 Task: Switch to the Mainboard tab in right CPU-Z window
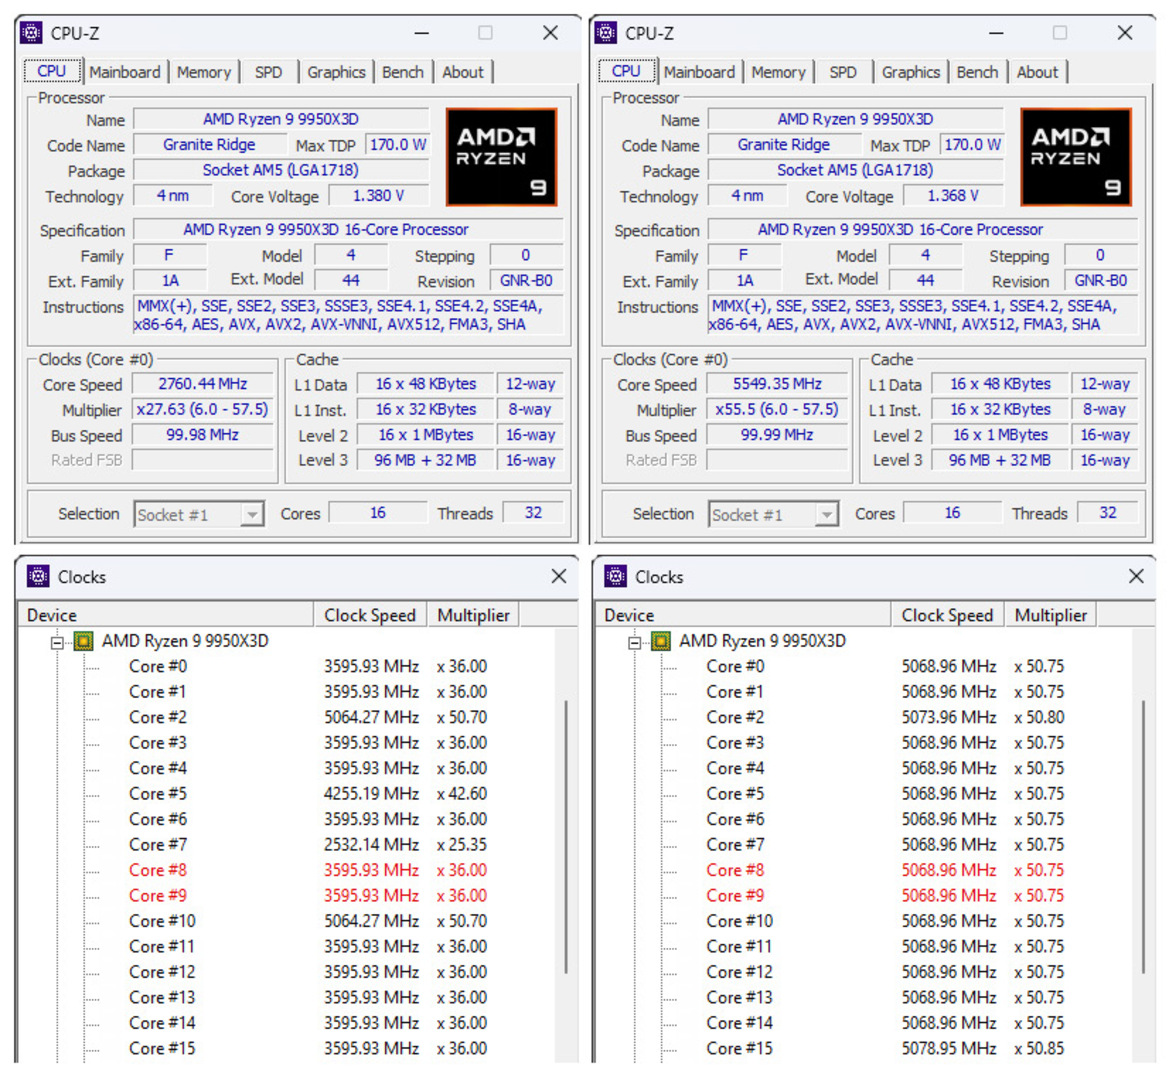[699, 72]
